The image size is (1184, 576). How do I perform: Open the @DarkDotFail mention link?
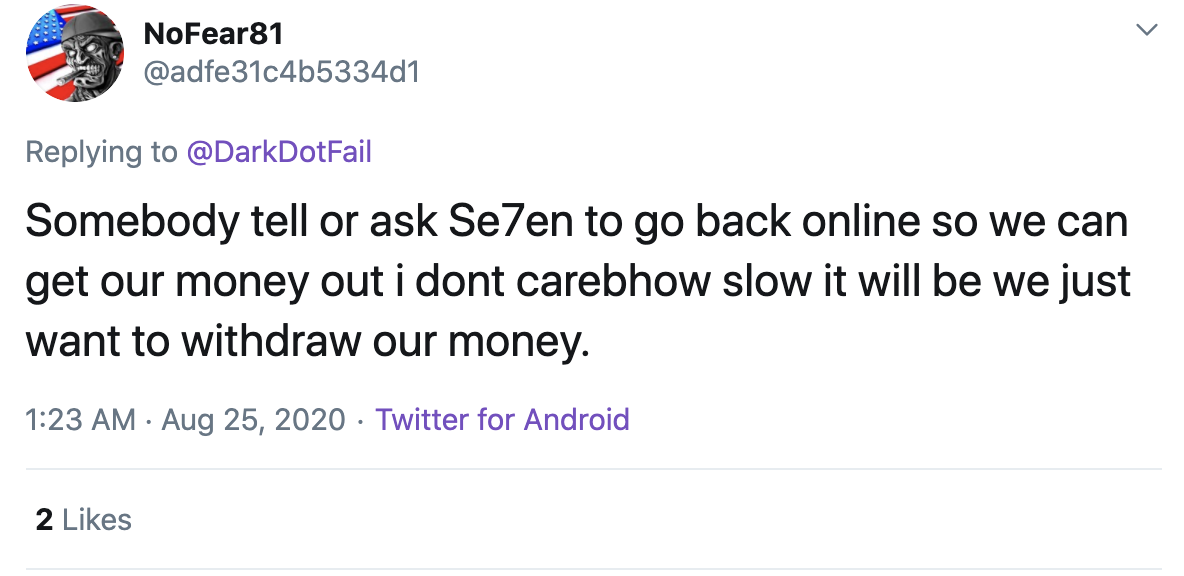(x=279, y=151)
